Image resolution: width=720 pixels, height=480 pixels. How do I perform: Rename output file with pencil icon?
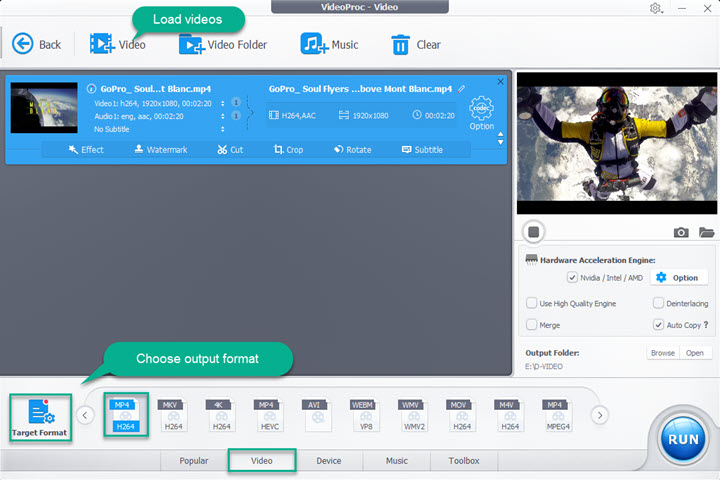(x=461, y=89)
